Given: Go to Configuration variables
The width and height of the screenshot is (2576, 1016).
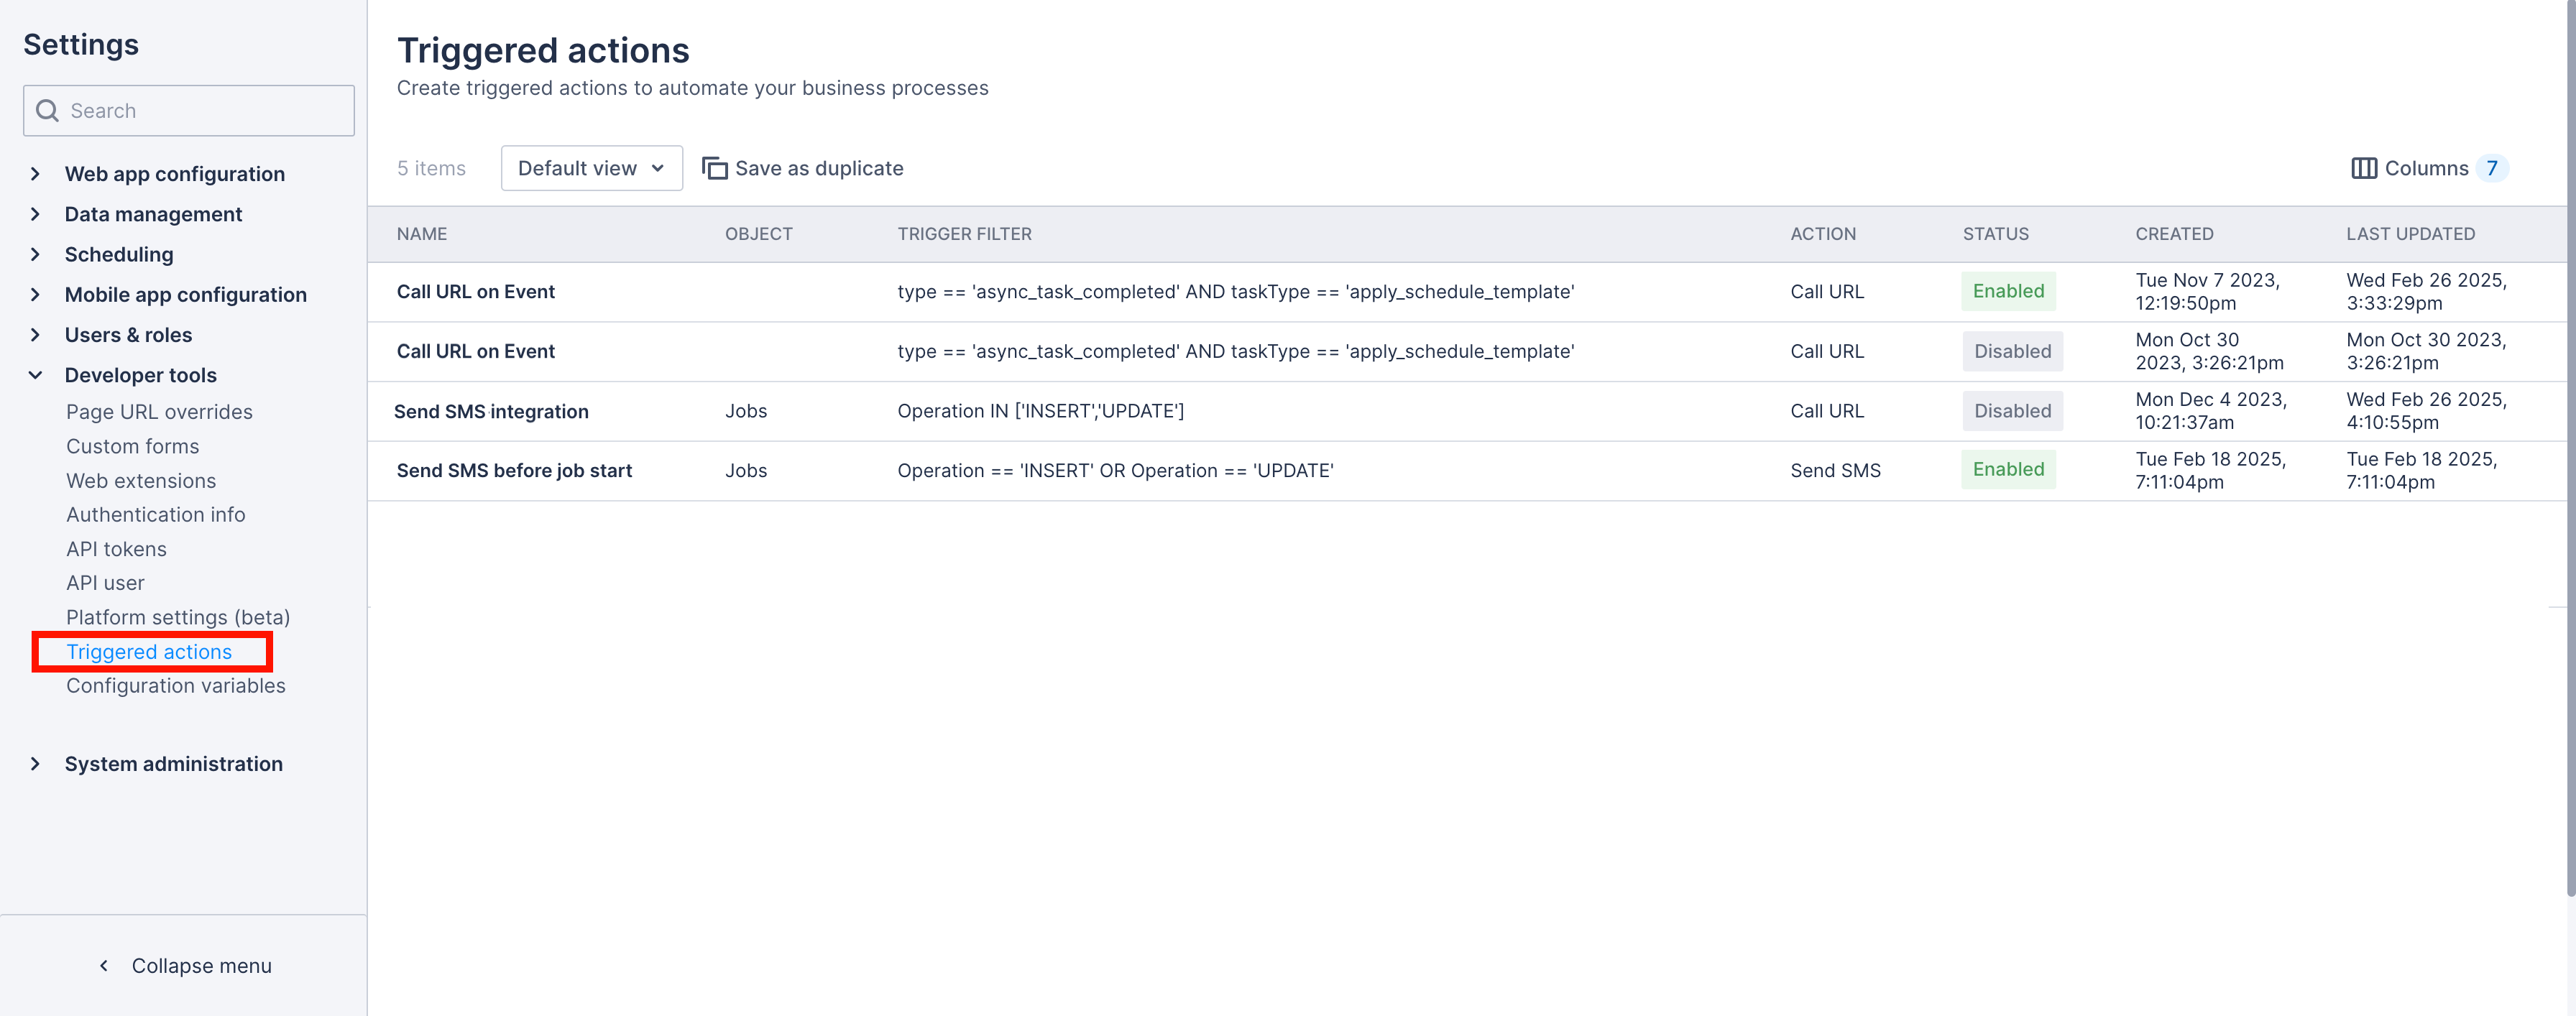Looking at the screenshot, I should 175,686.
